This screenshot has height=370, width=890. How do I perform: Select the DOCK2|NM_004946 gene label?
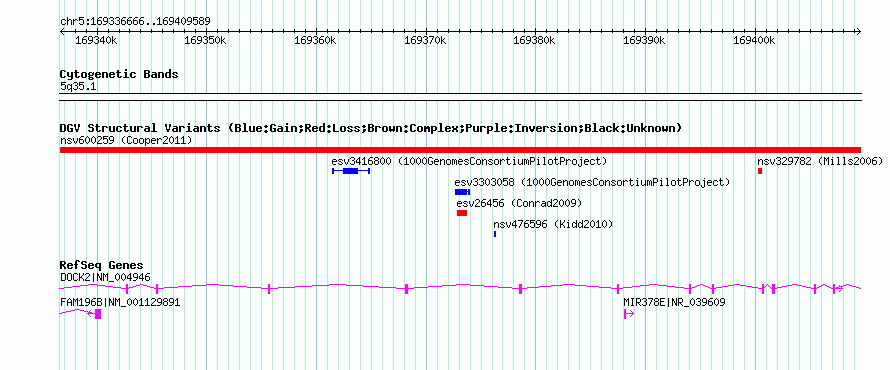105,278
